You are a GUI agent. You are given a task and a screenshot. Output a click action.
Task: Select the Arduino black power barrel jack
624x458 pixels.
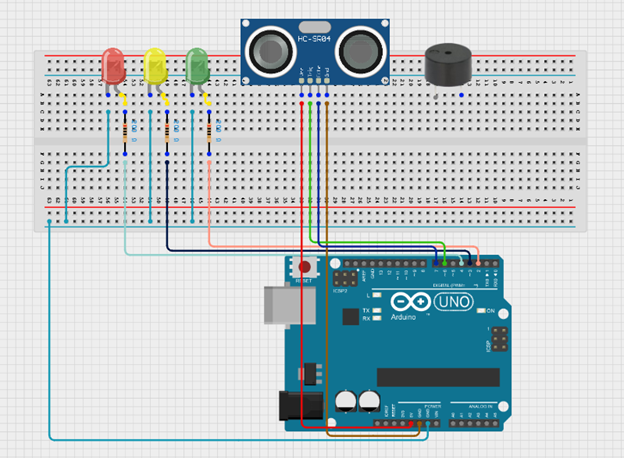pyautogui.click(x=301, y=405)
